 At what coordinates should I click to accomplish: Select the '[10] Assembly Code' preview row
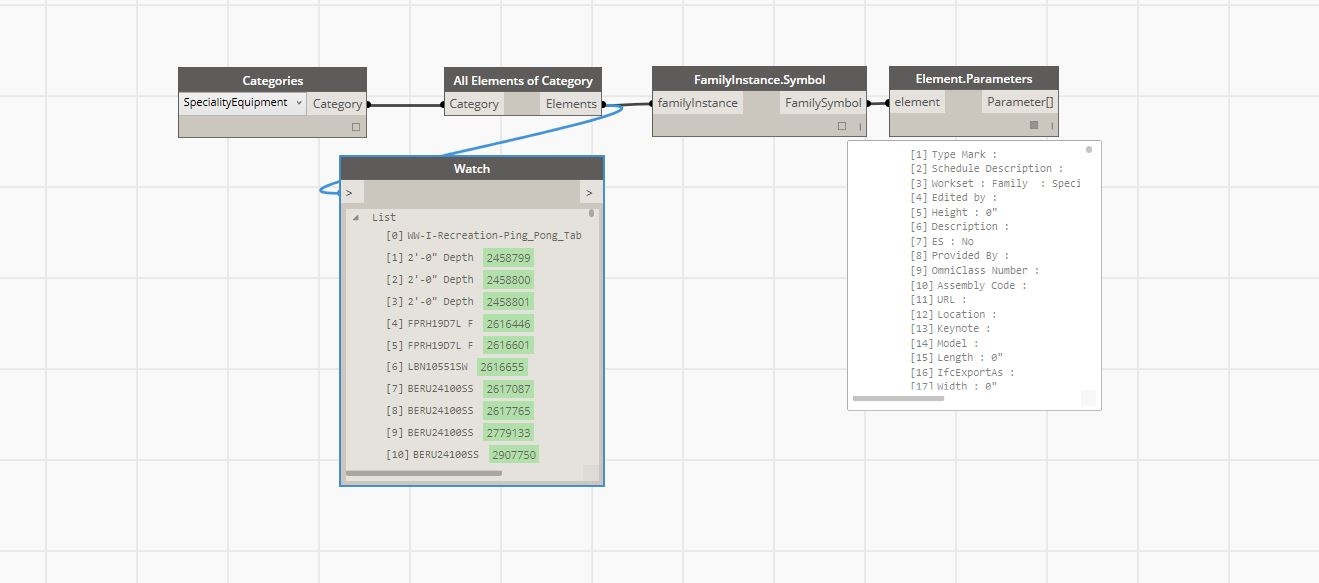coord(969,285)
